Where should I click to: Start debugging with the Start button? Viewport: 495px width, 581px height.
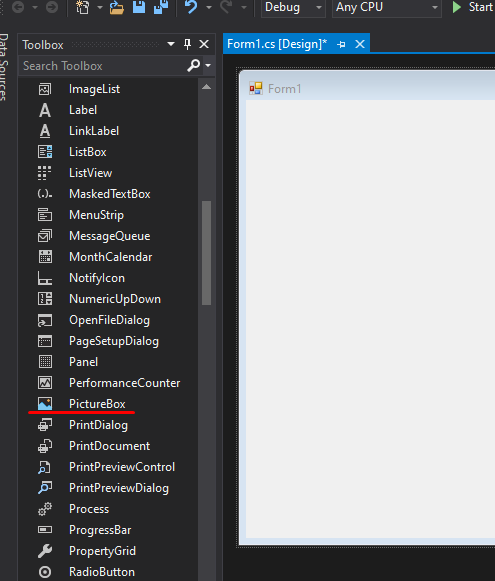click(473, 7)
